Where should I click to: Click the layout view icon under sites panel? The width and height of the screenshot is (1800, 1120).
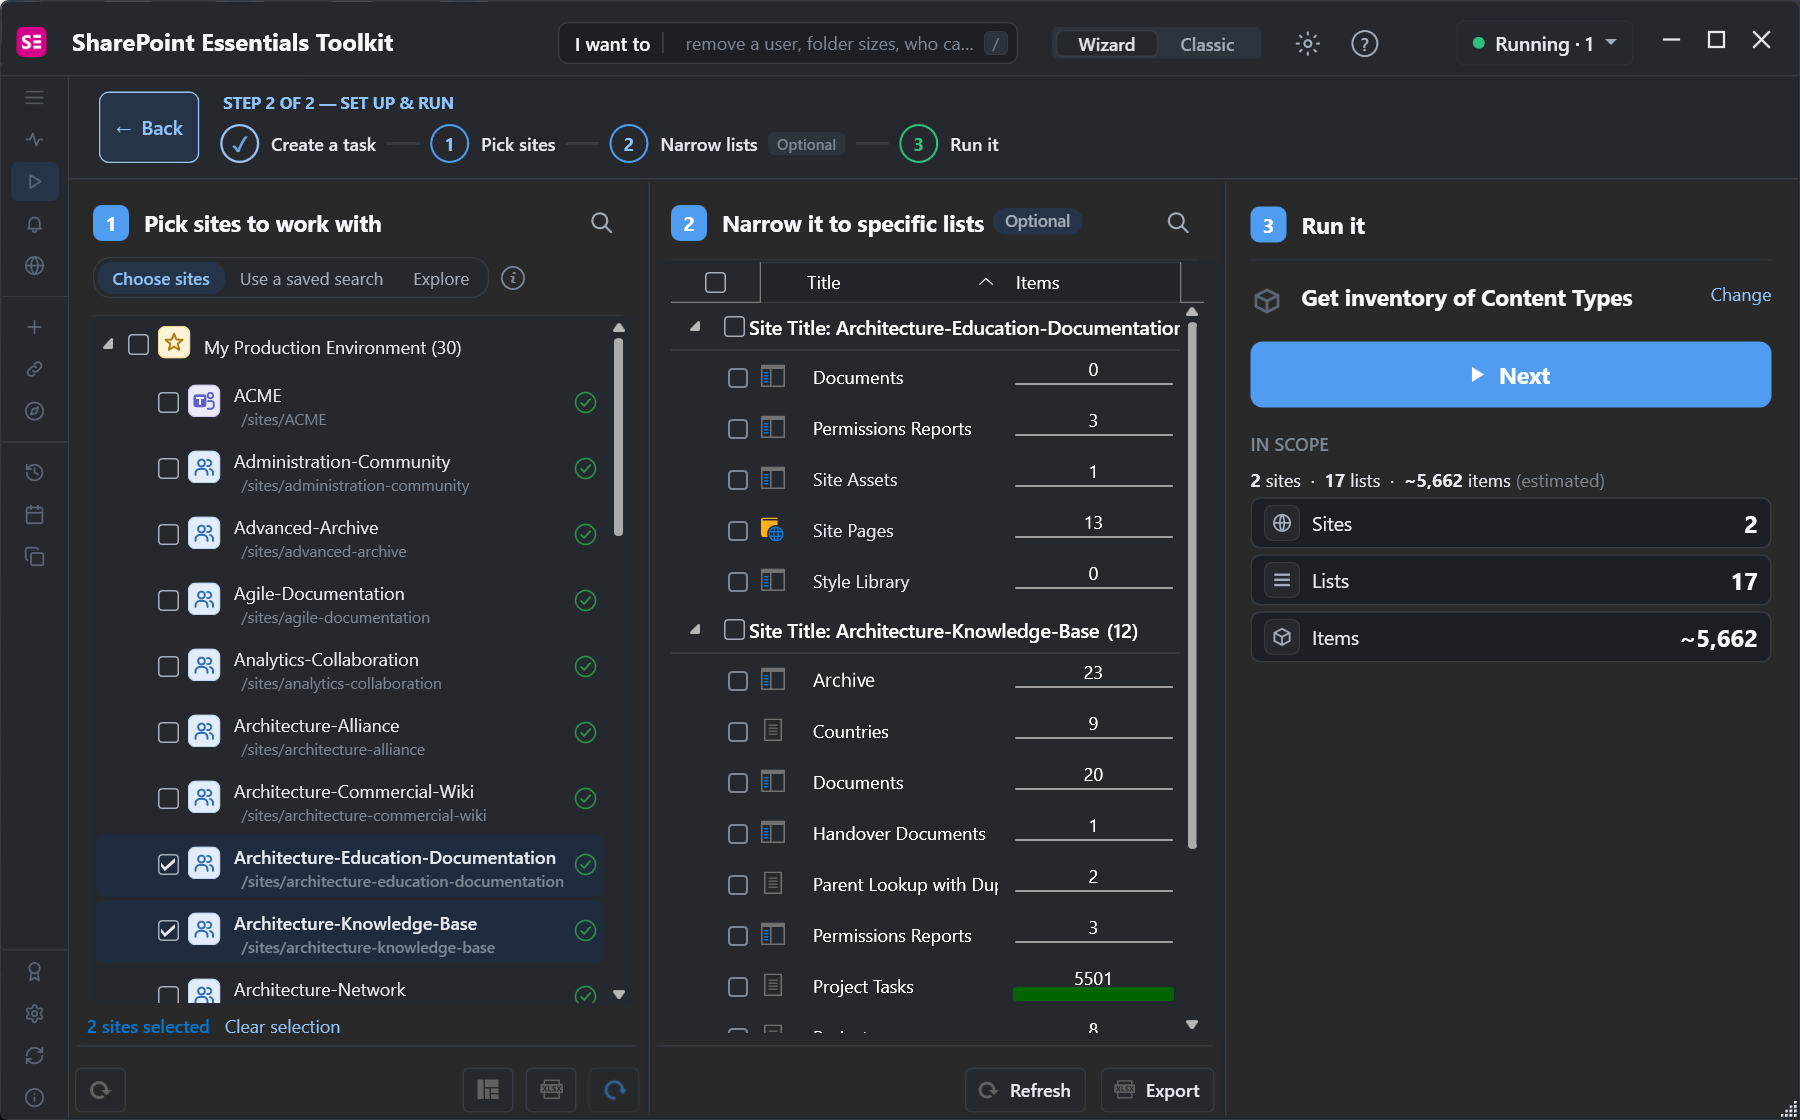click(x=488, y=1090)
